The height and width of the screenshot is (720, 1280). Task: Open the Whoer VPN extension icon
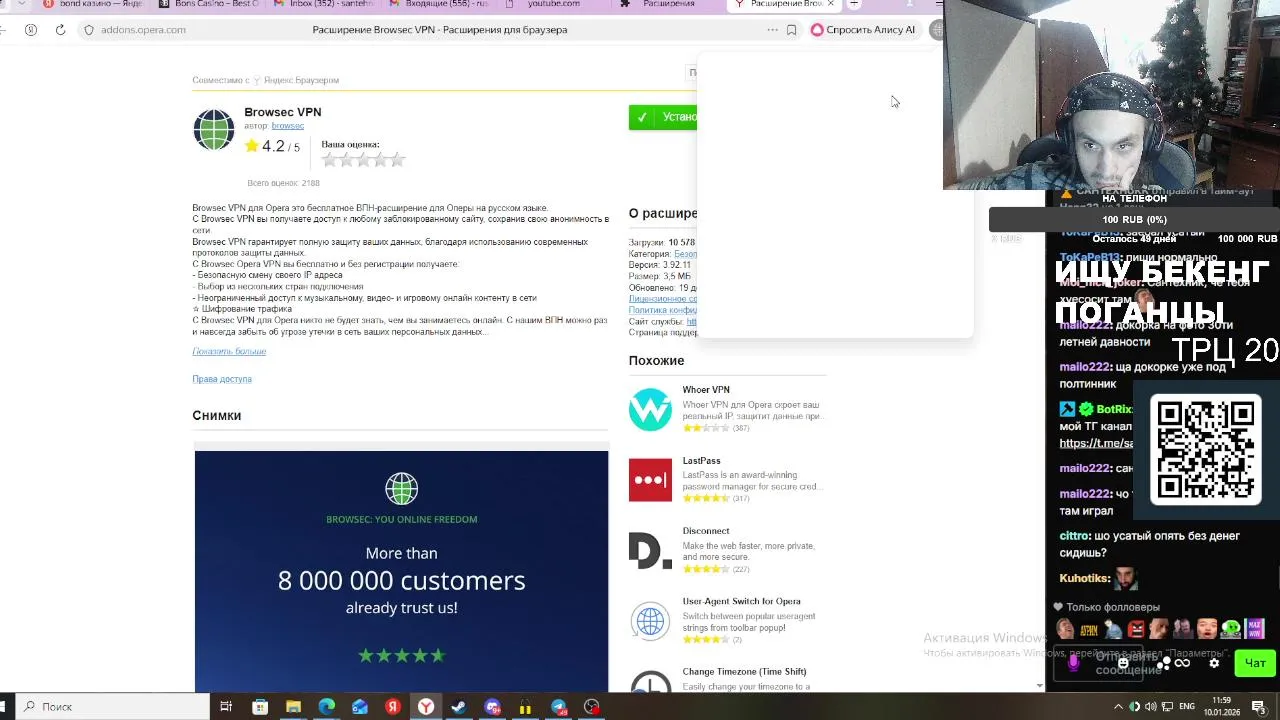pos(650,409)
